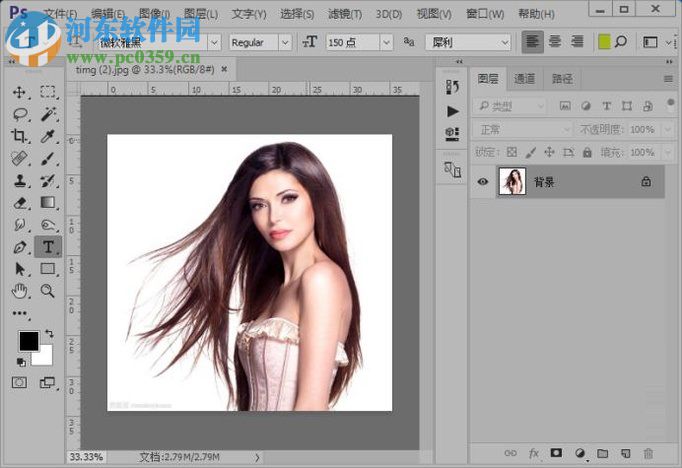Open the Regular font style dropdown
682x468 pixels.
[x=285, y=42]
